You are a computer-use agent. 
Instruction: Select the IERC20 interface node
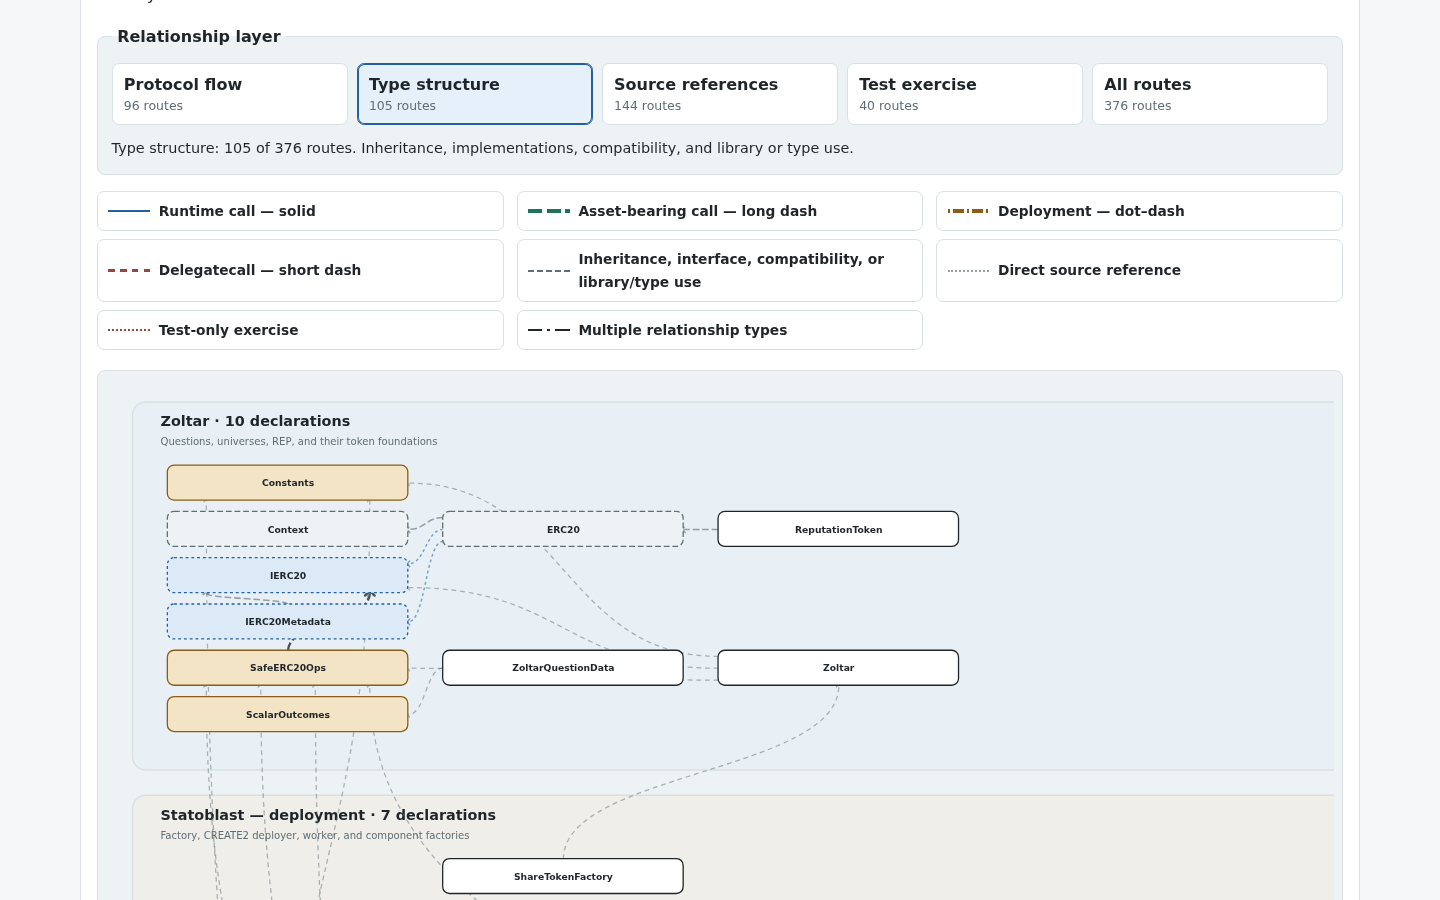[288, 575]
